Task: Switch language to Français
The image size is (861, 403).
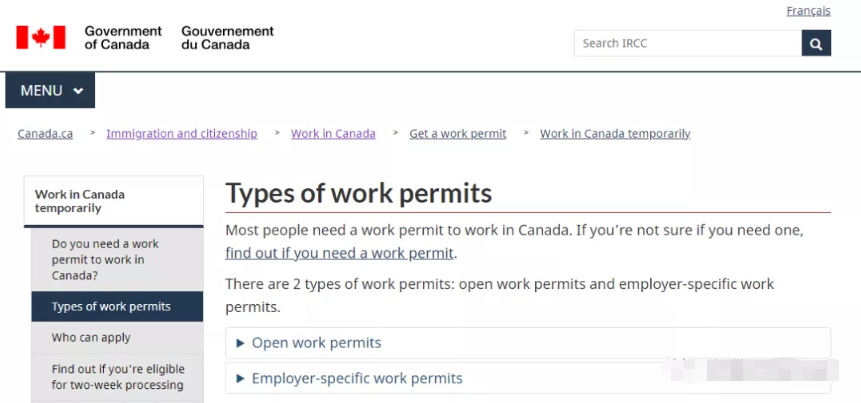Action: click(x=808, y=11)
